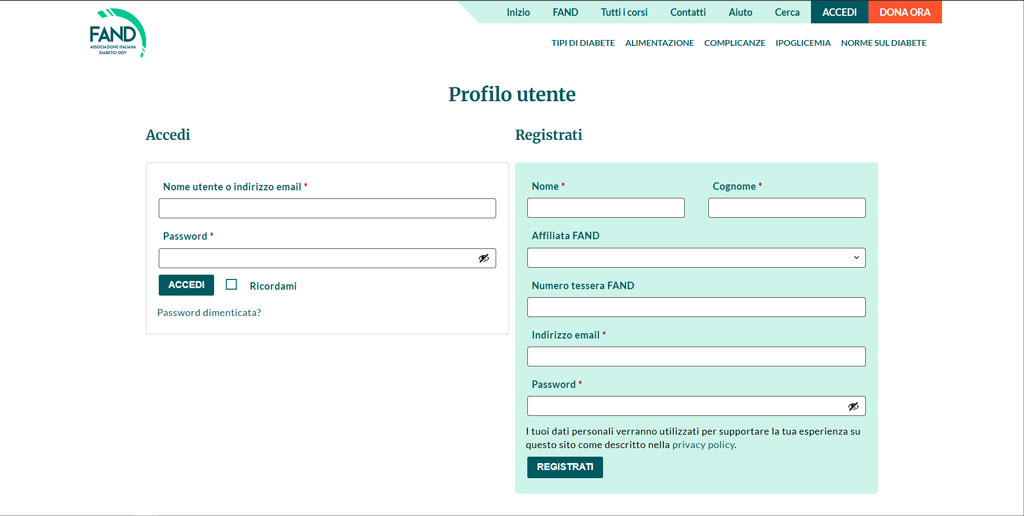Click the green ACCEDI login button

pyautogui.click(x=186, y=285)
